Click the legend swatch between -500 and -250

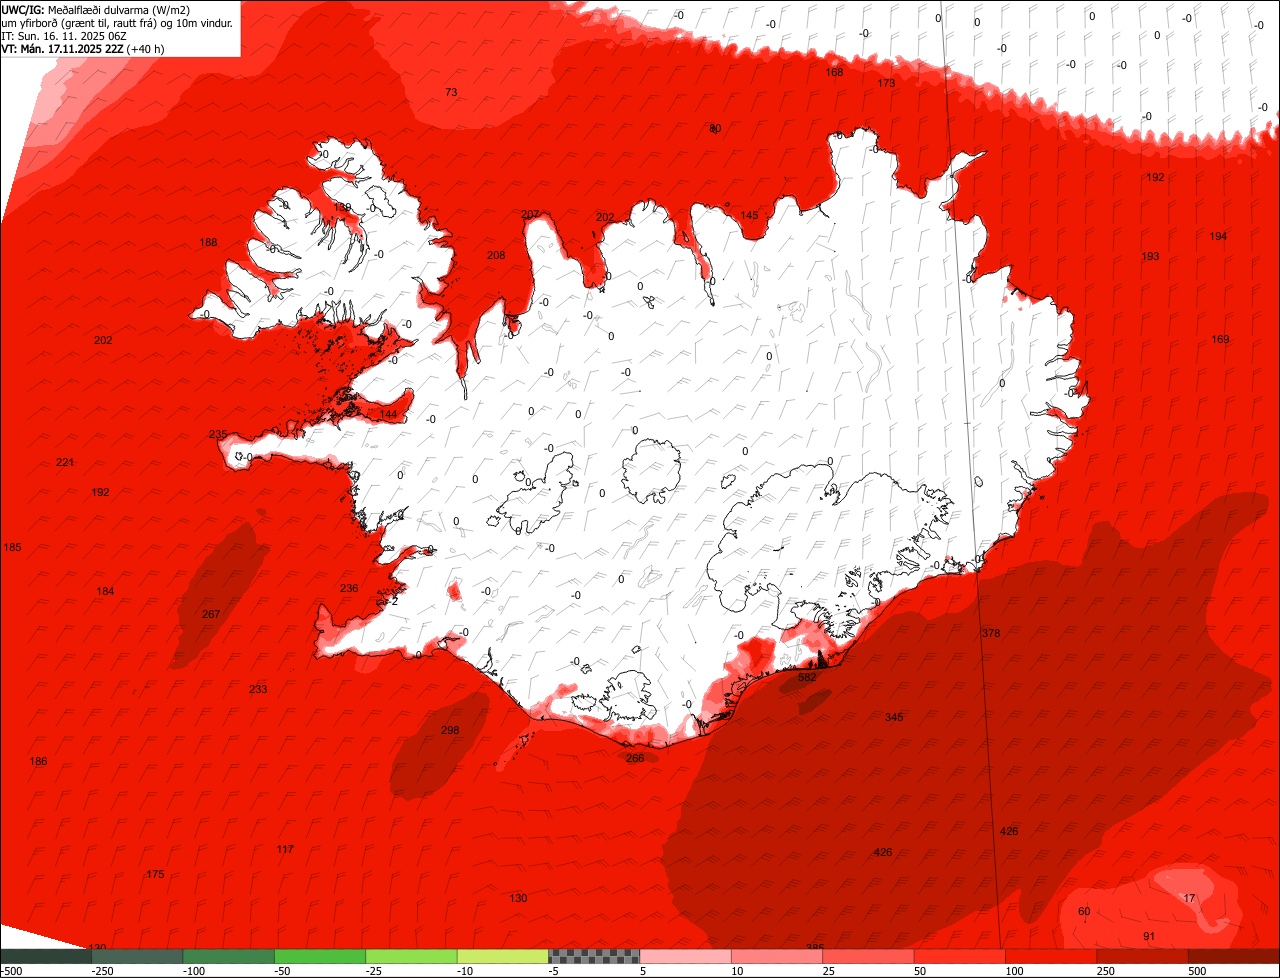pyautogui.click(x=46, y=956)
